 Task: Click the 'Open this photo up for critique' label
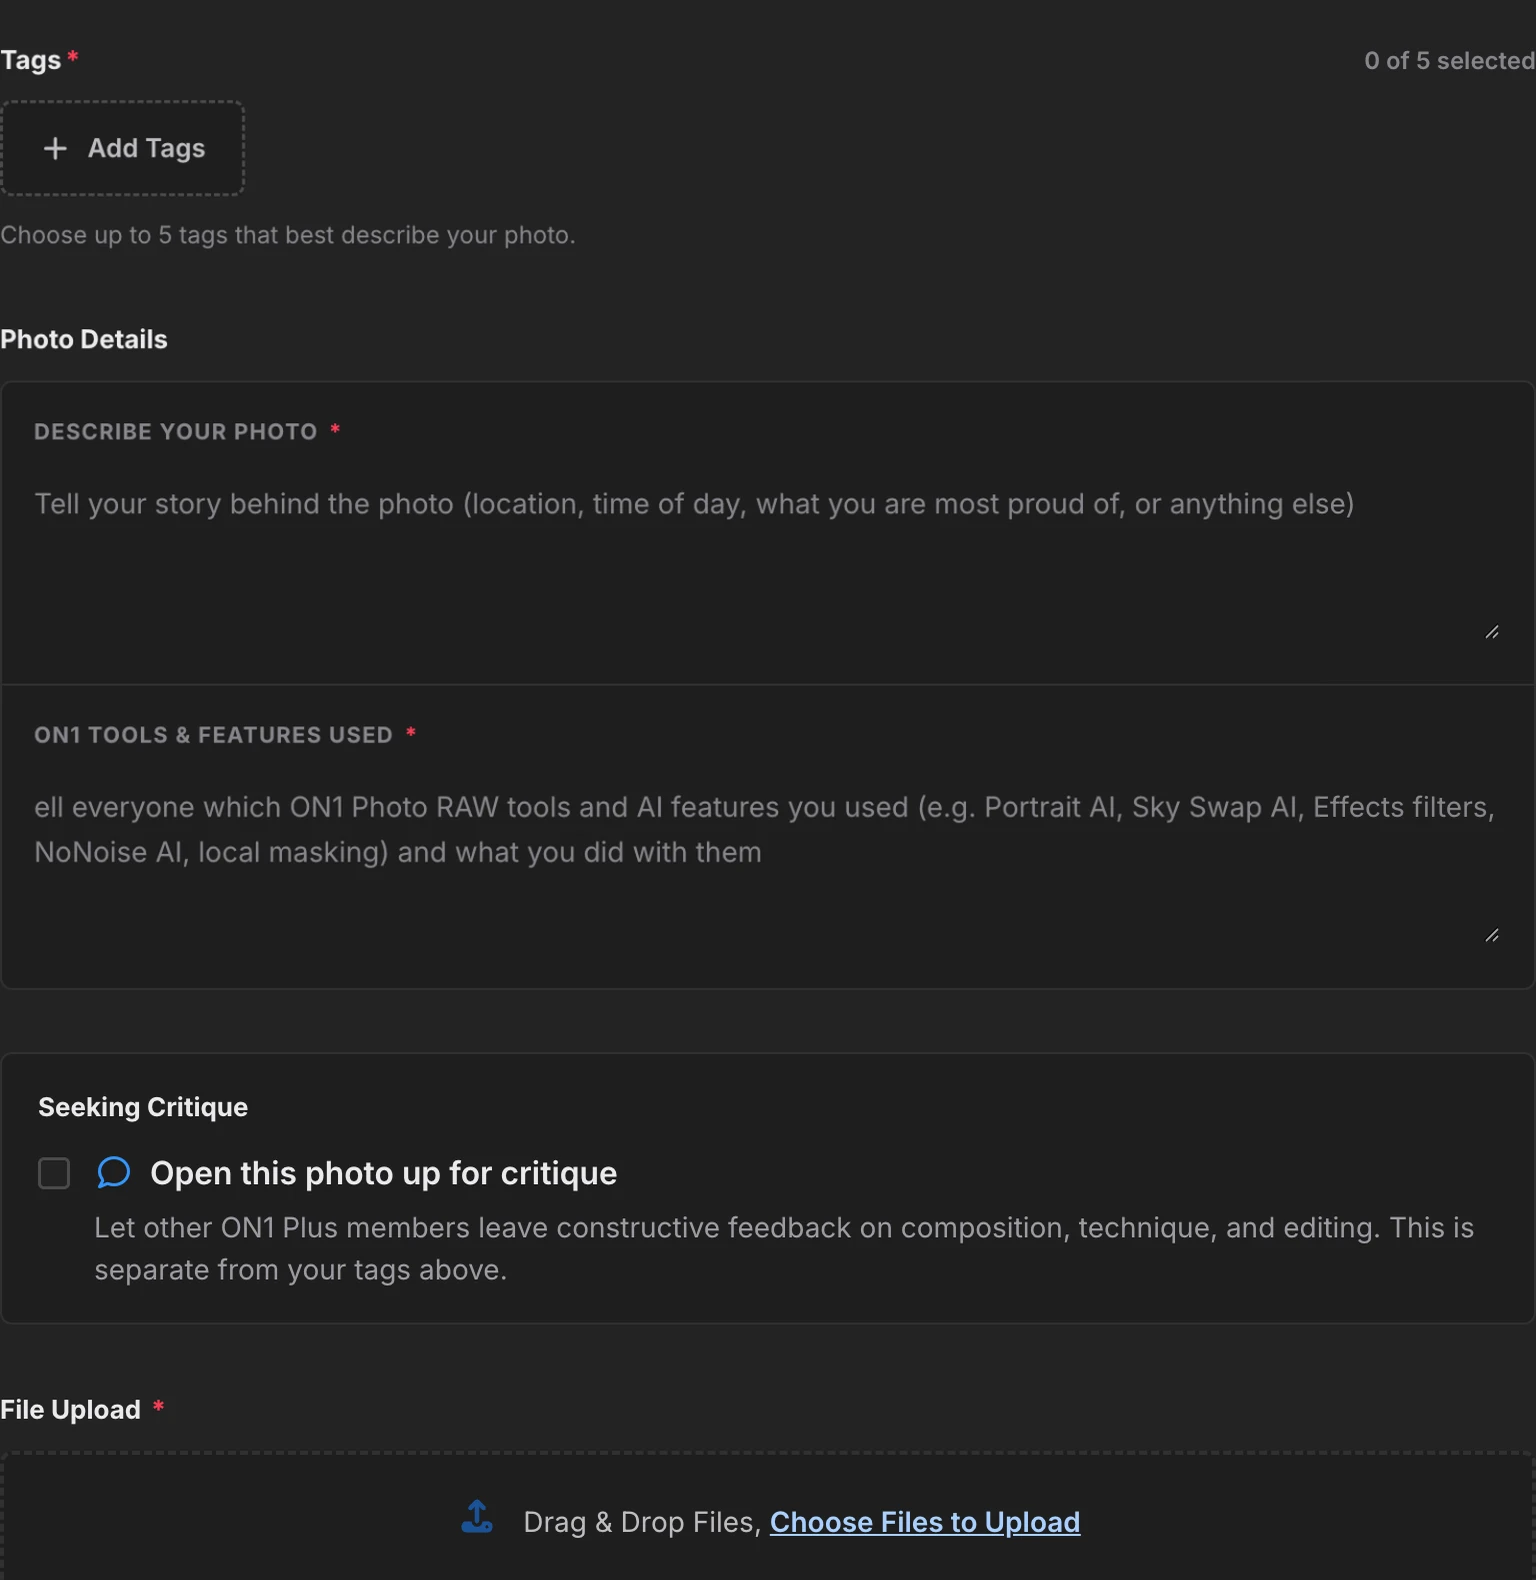coord(384,1173)
